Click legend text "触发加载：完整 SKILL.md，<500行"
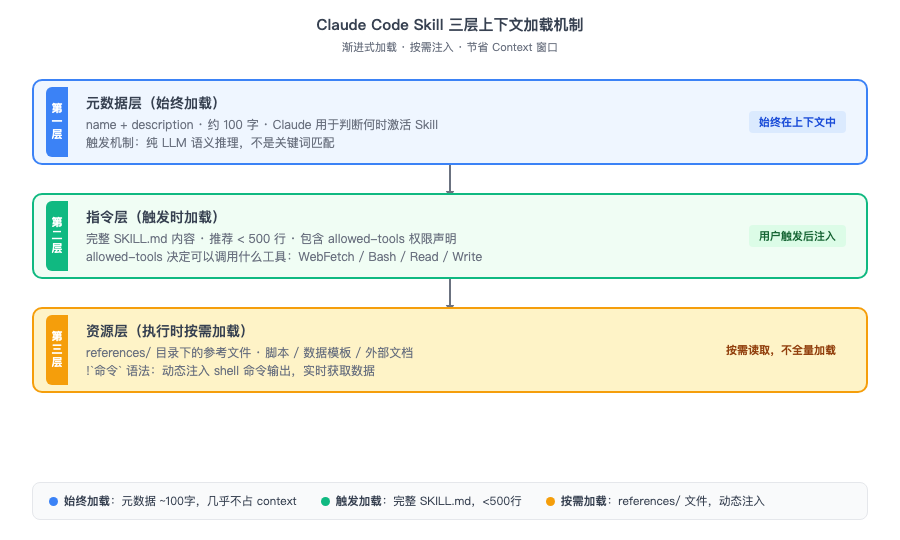Viewport: 900px width, 540px height. tap(429, 501)
